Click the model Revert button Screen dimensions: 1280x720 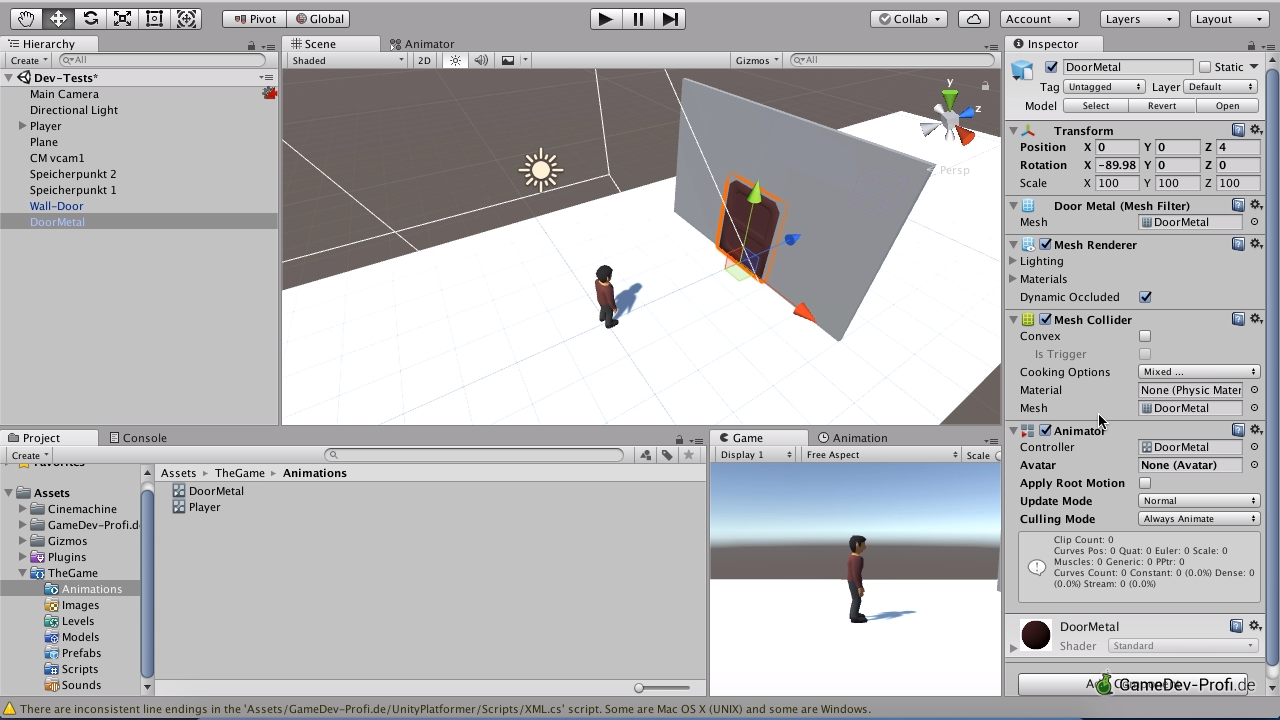coord(1162,106)
